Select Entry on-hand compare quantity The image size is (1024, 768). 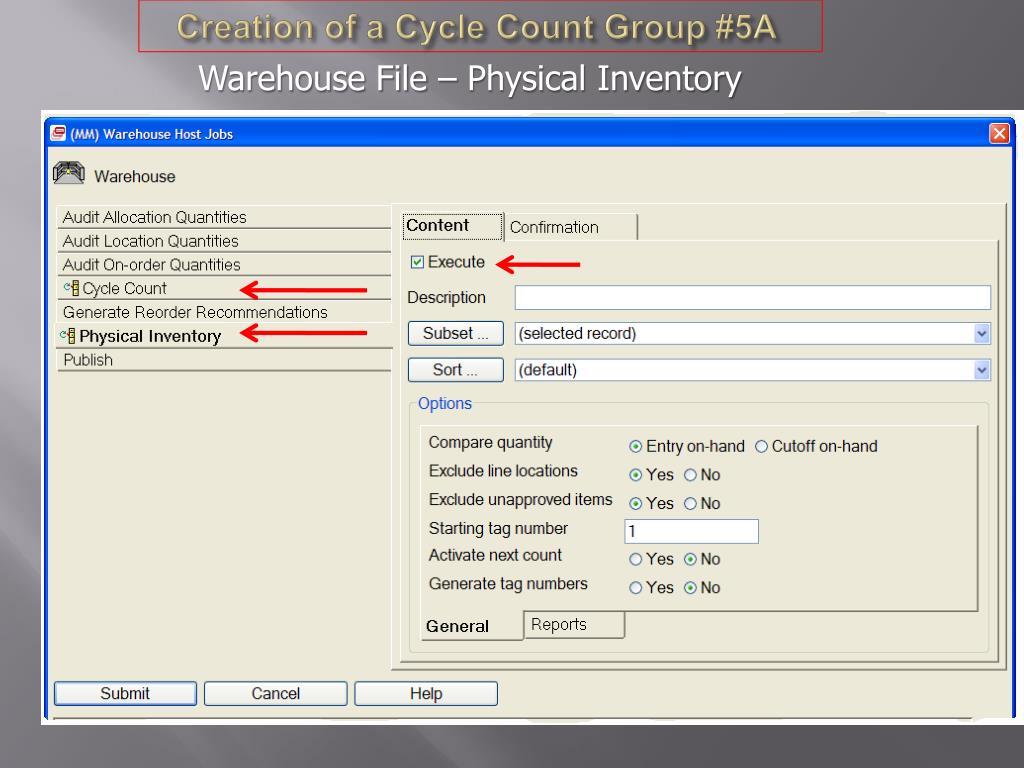pos(635,447)
